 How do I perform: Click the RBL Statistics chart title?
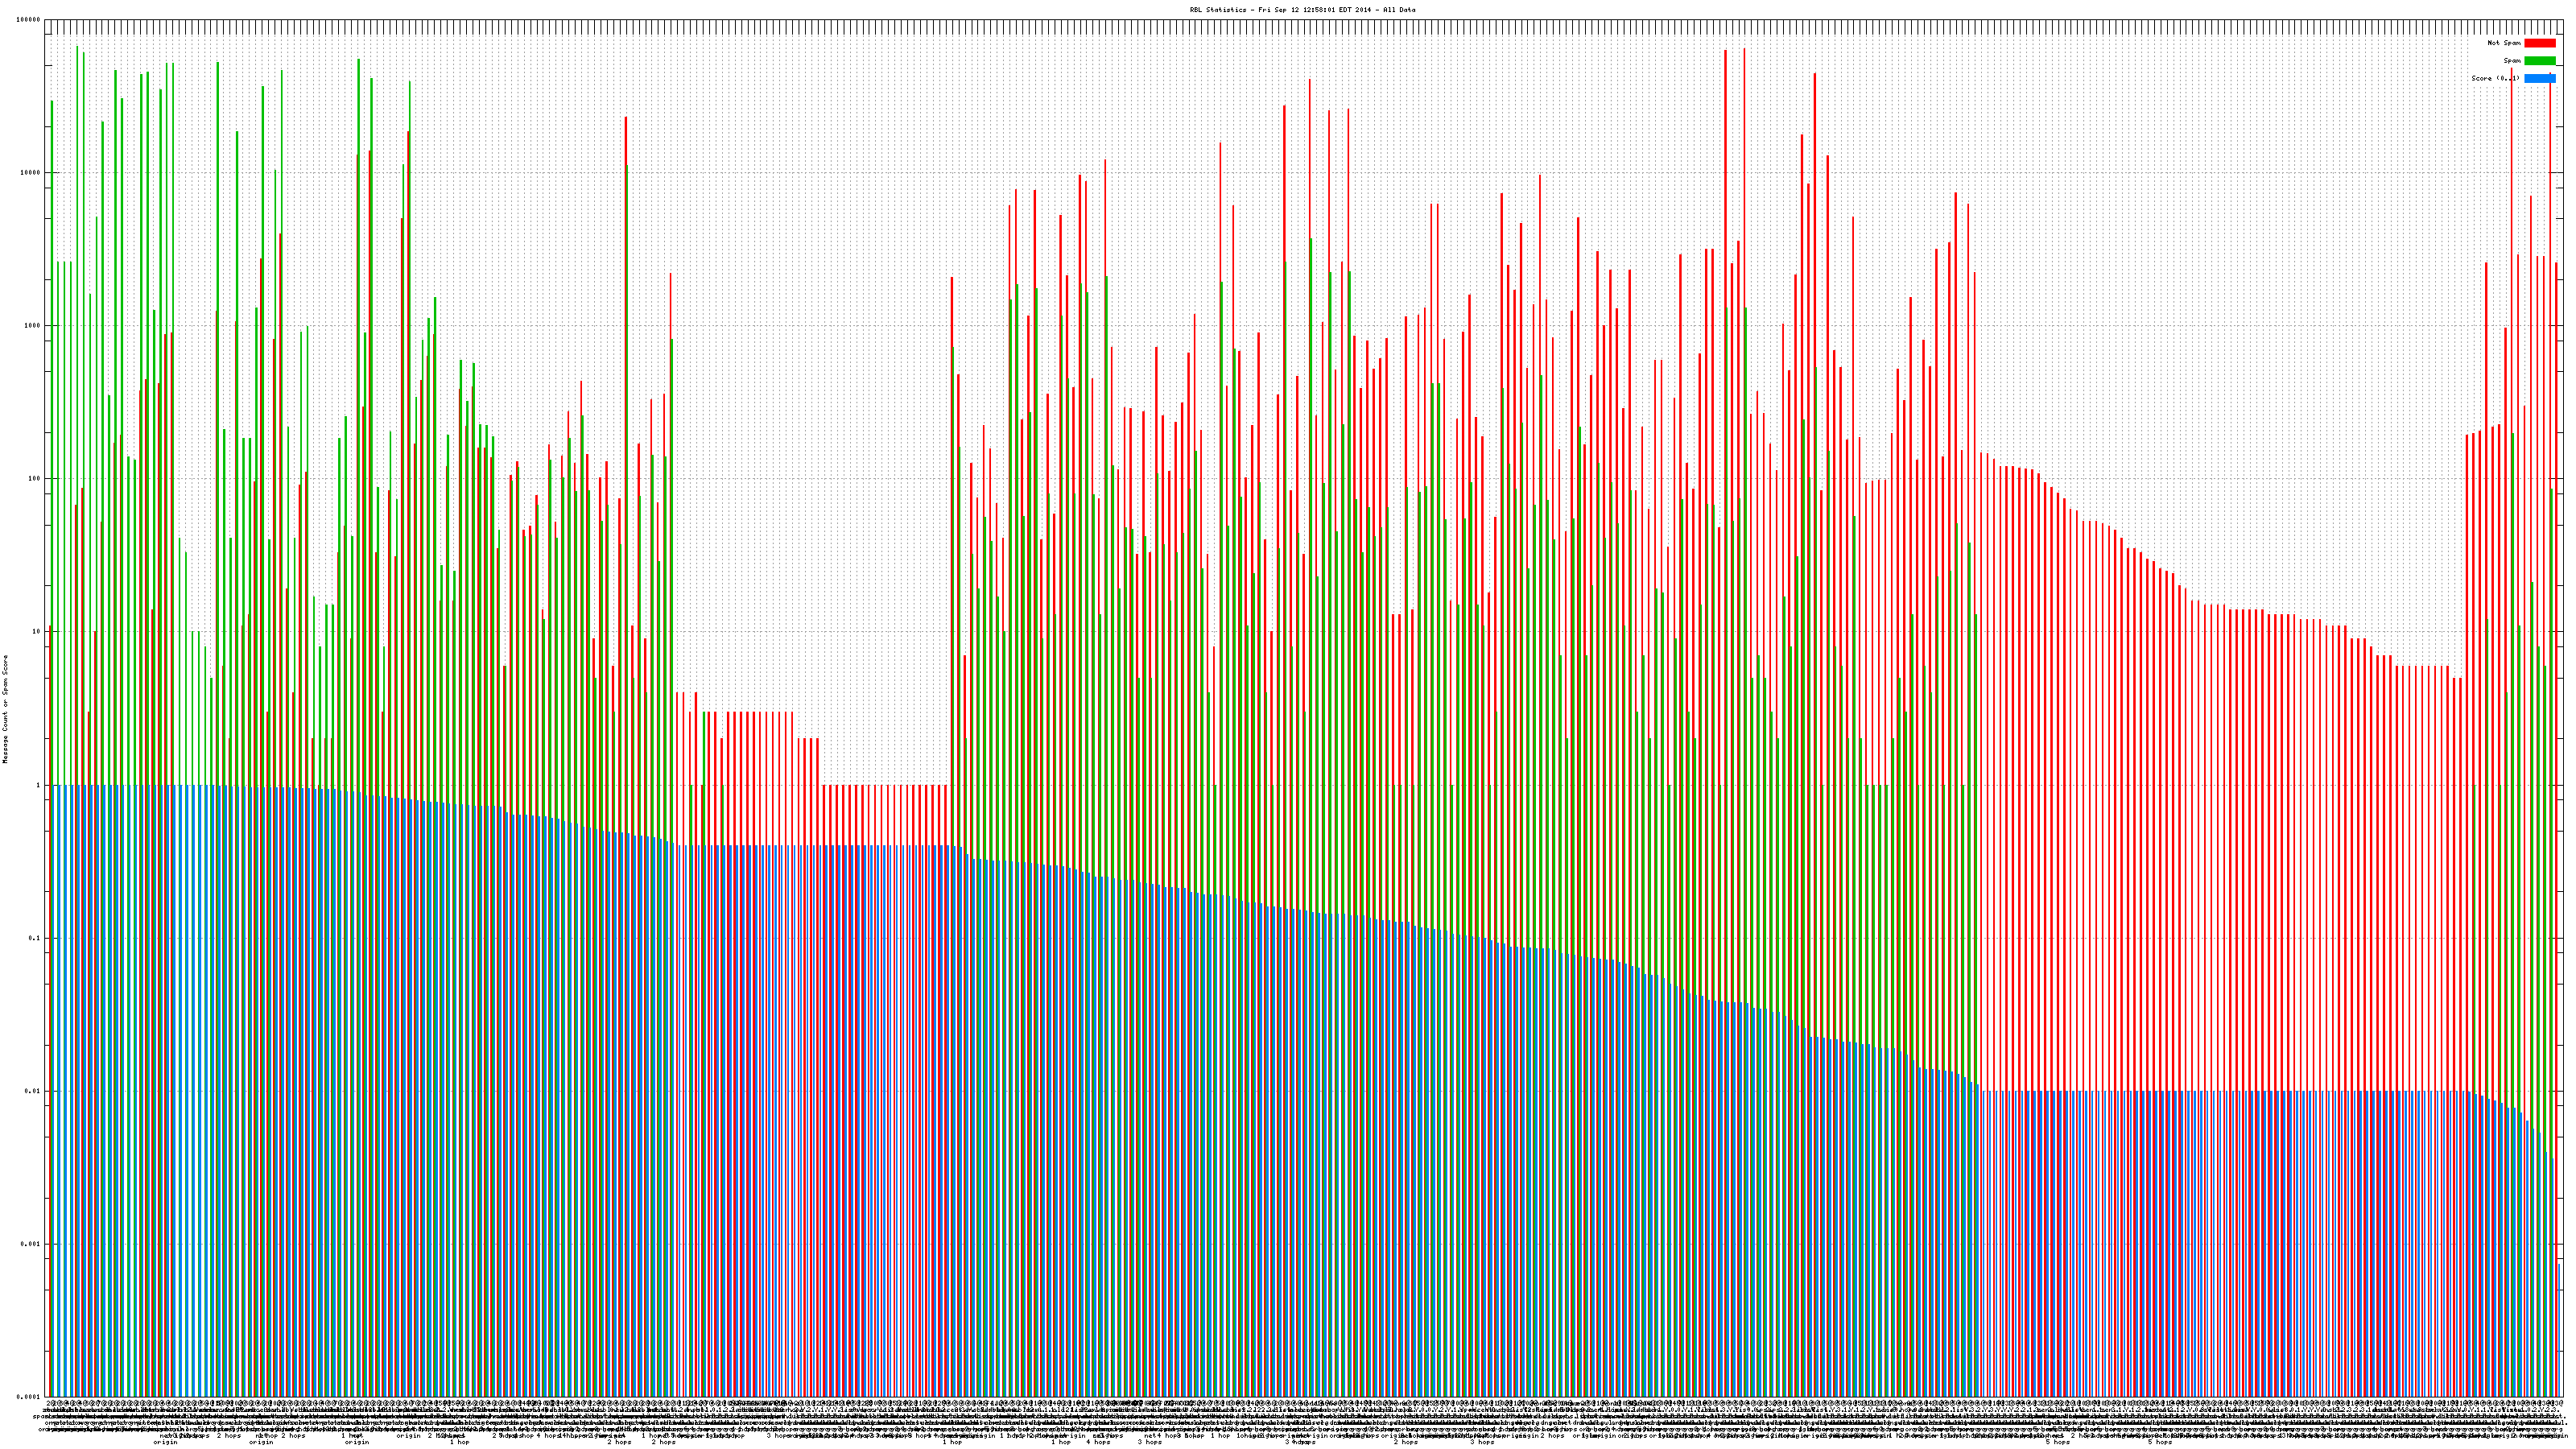1302,10
